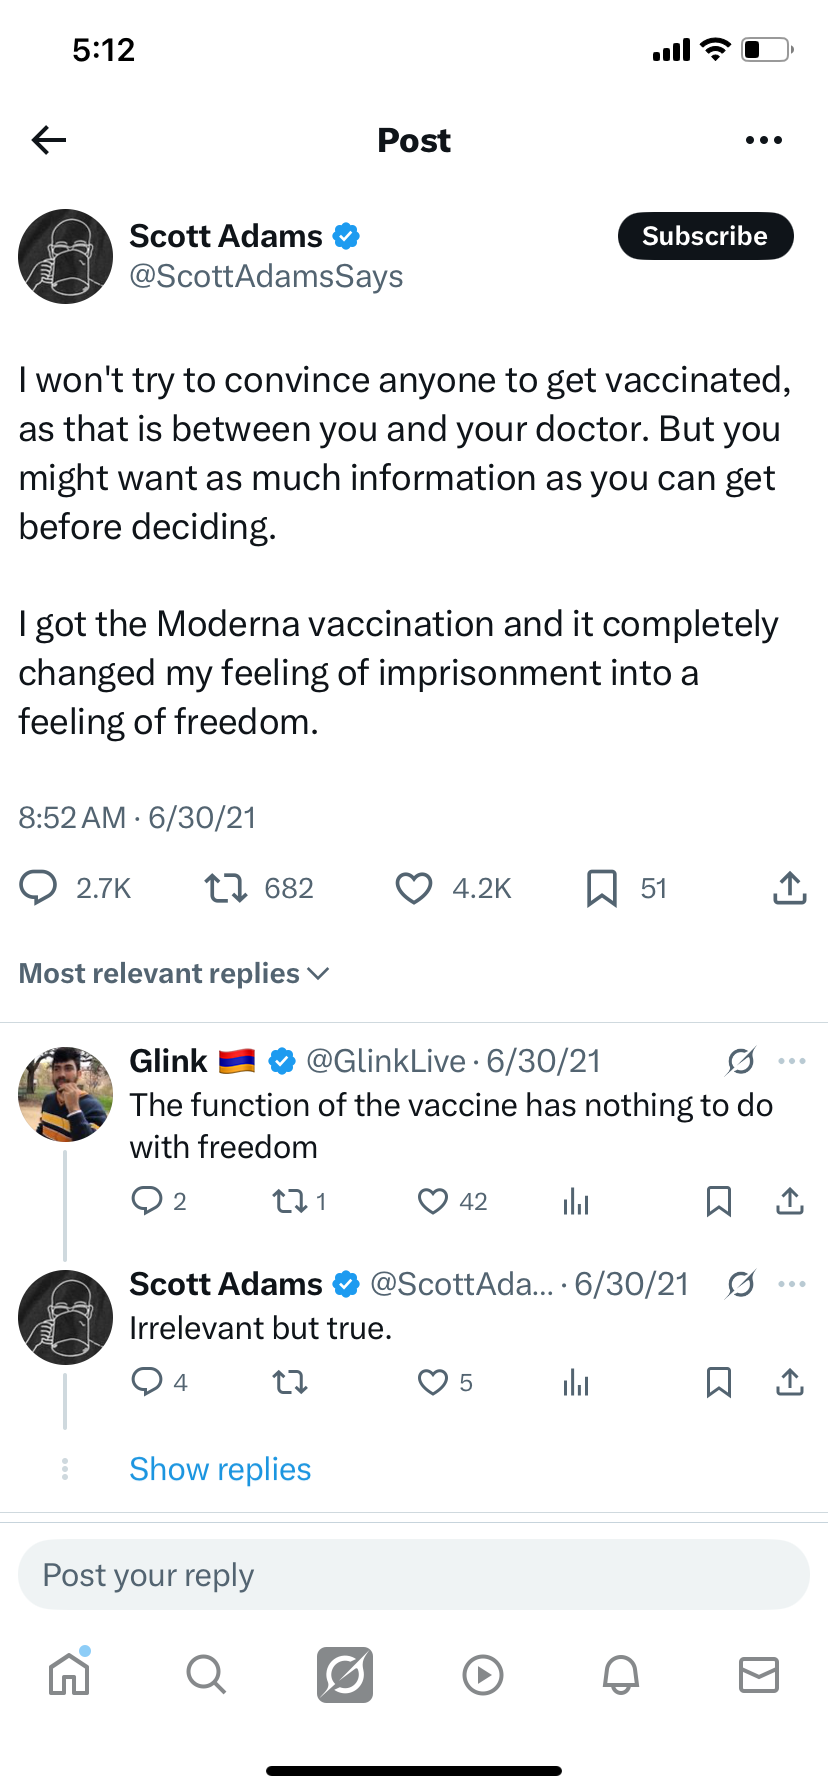828x1792 pixels.
Task: Open the three-dot post options menu
Action: (764, 140)
